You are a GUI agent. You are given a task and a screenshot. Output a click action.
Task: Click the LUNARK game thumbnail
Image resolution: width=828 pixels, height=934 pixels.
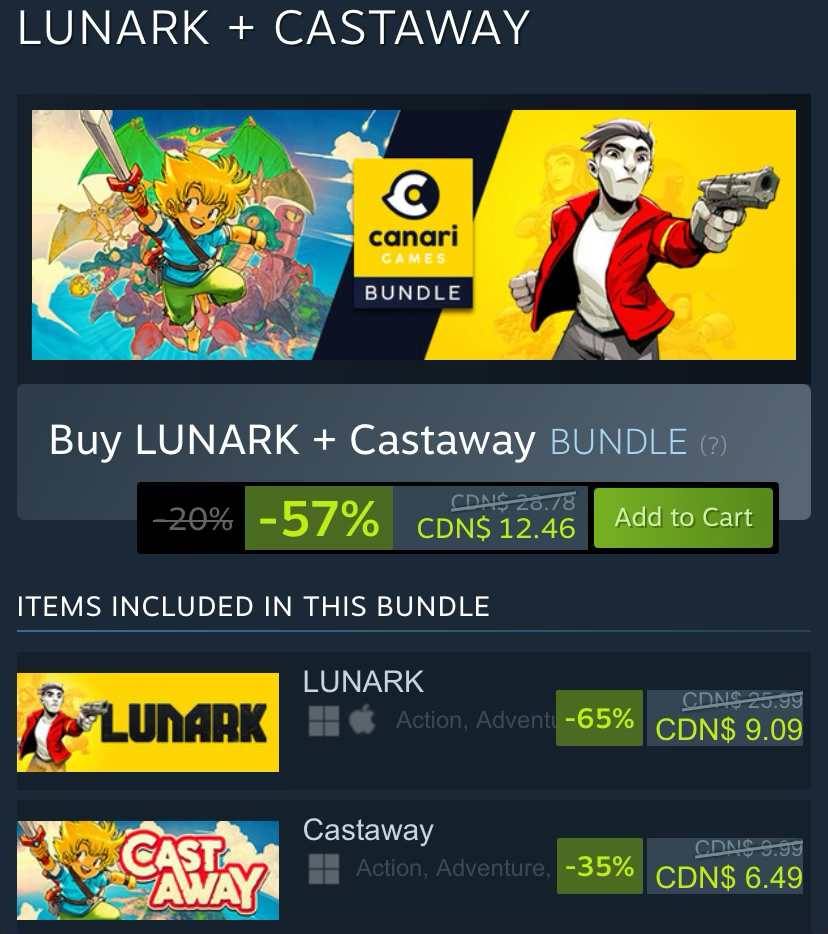coord(148,723)
